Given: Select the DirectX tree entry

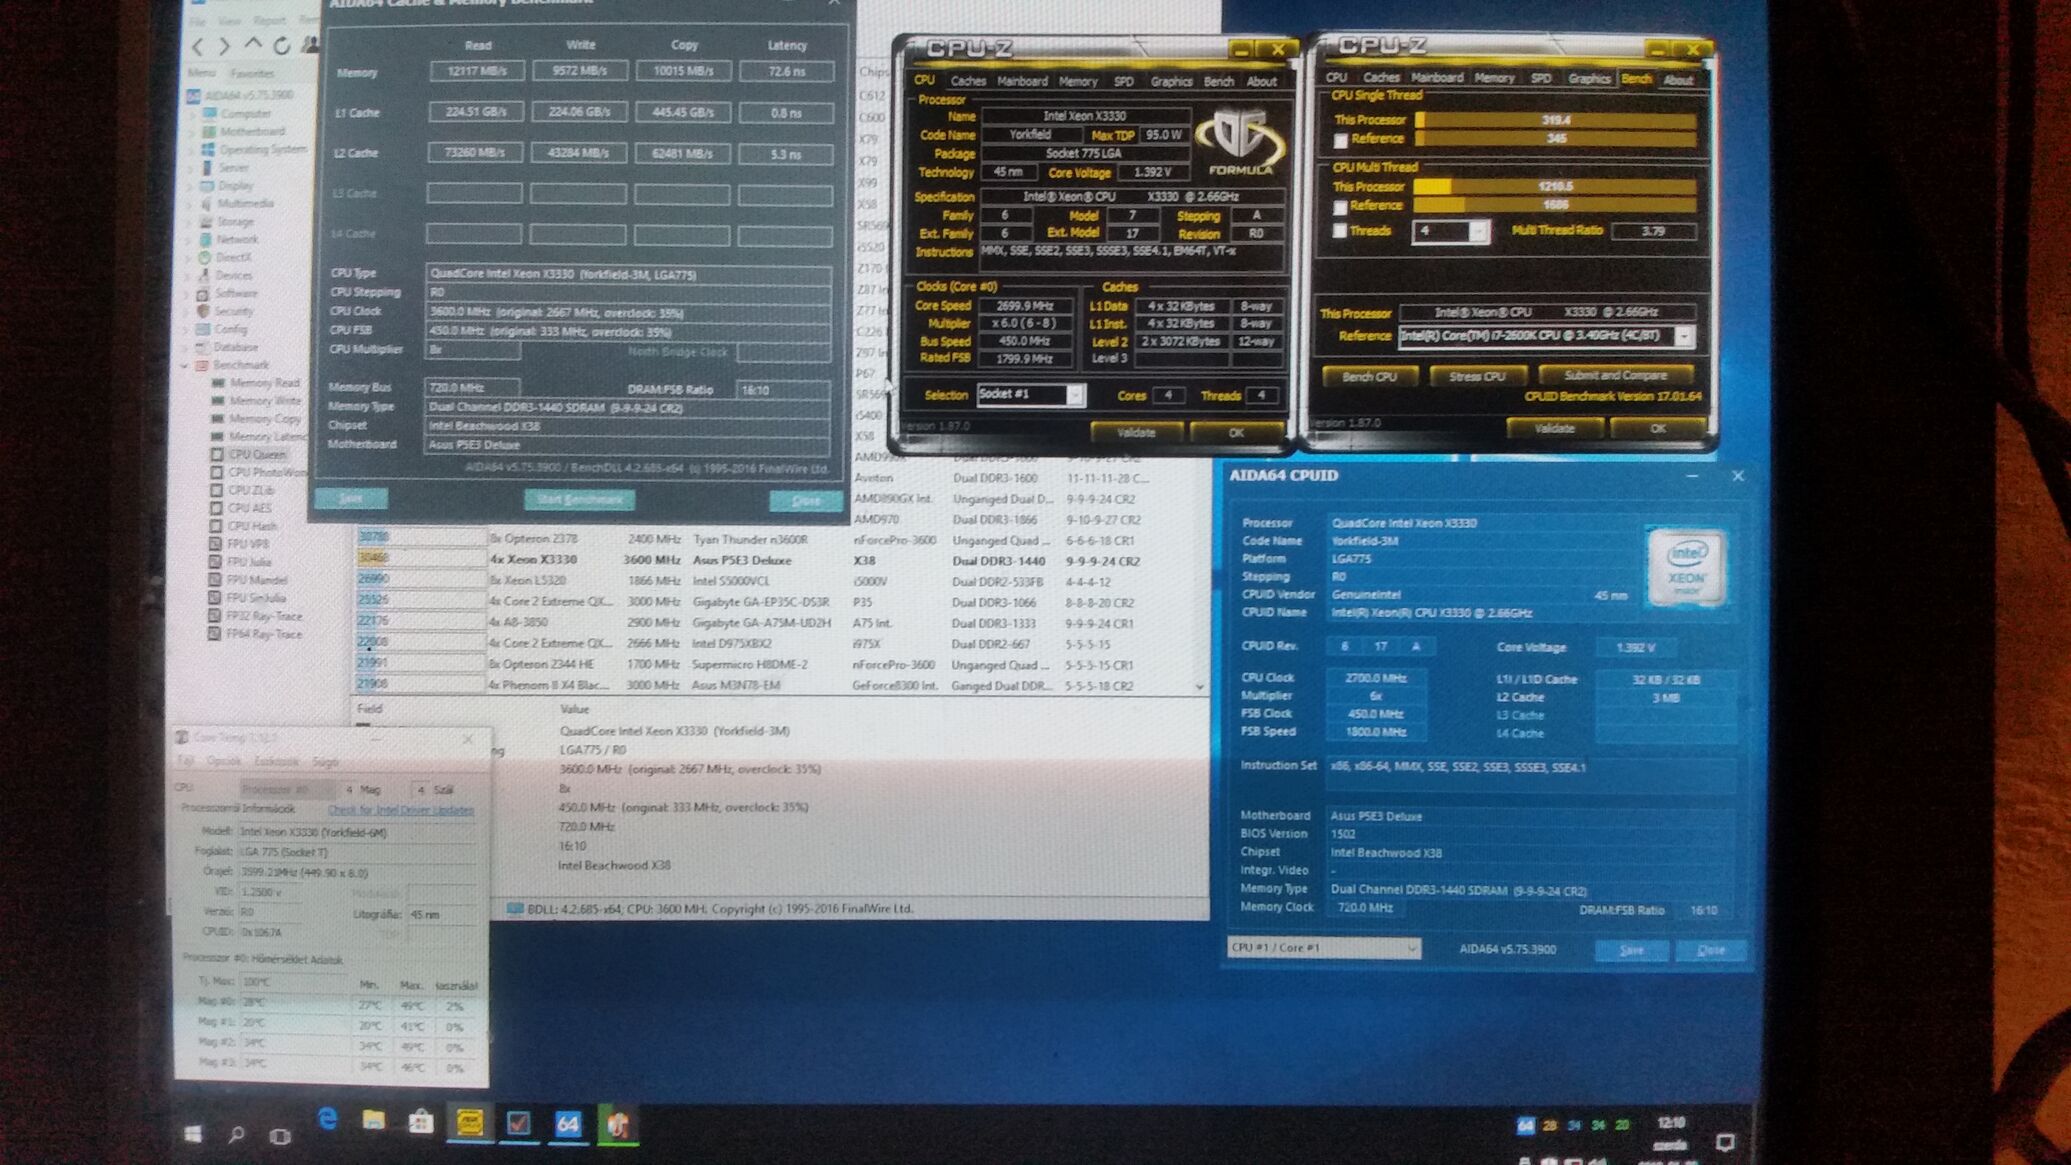Looking at the screenshot, I should point(234,257).
